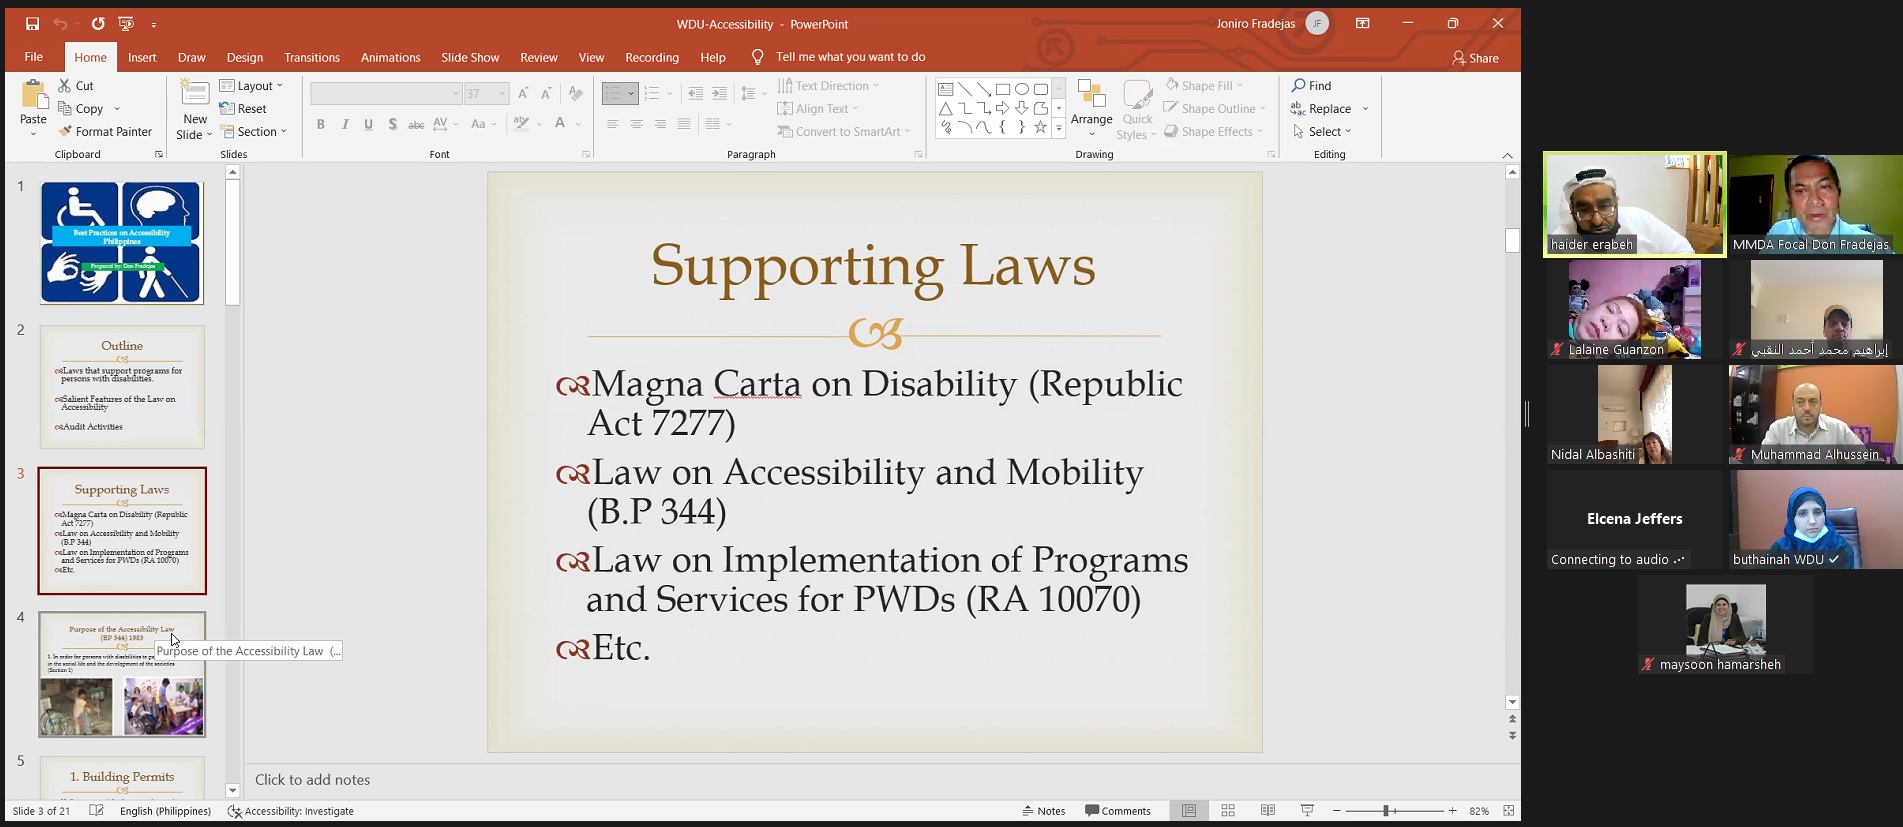Click Accessibility: Investigate status

point(291,811)
